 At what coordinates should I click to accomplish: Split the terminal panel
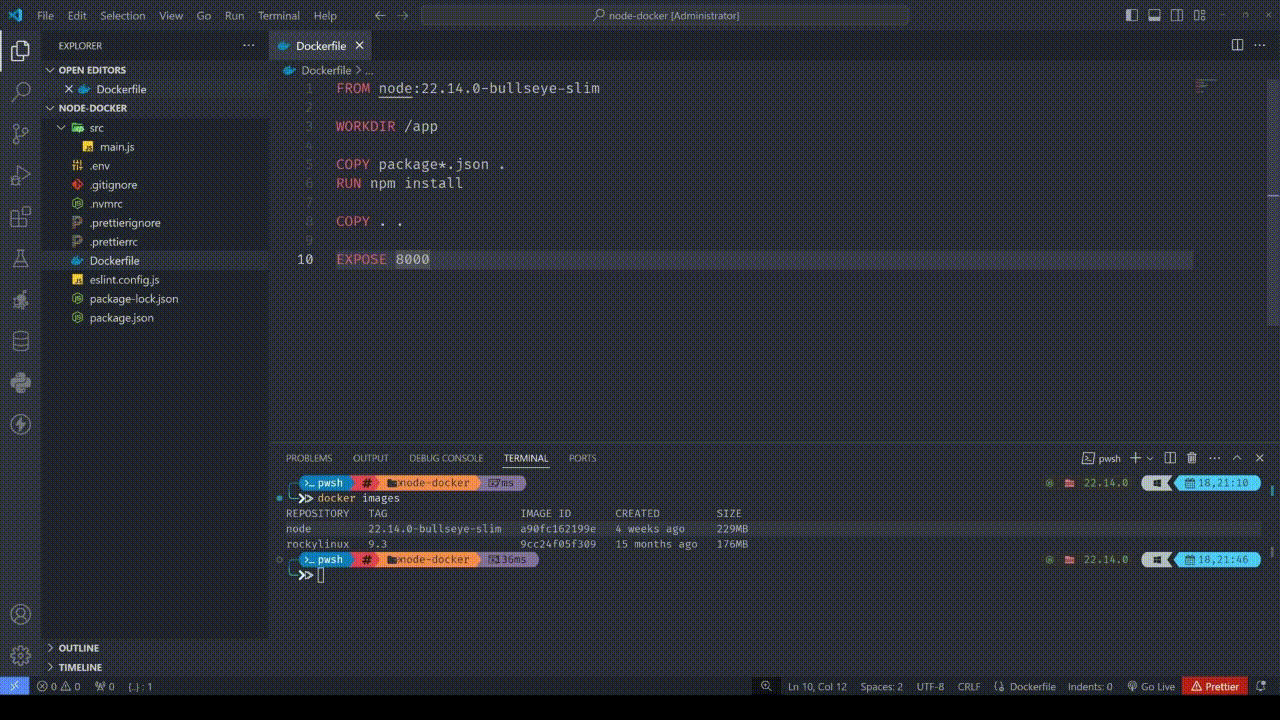[1170, 458]
